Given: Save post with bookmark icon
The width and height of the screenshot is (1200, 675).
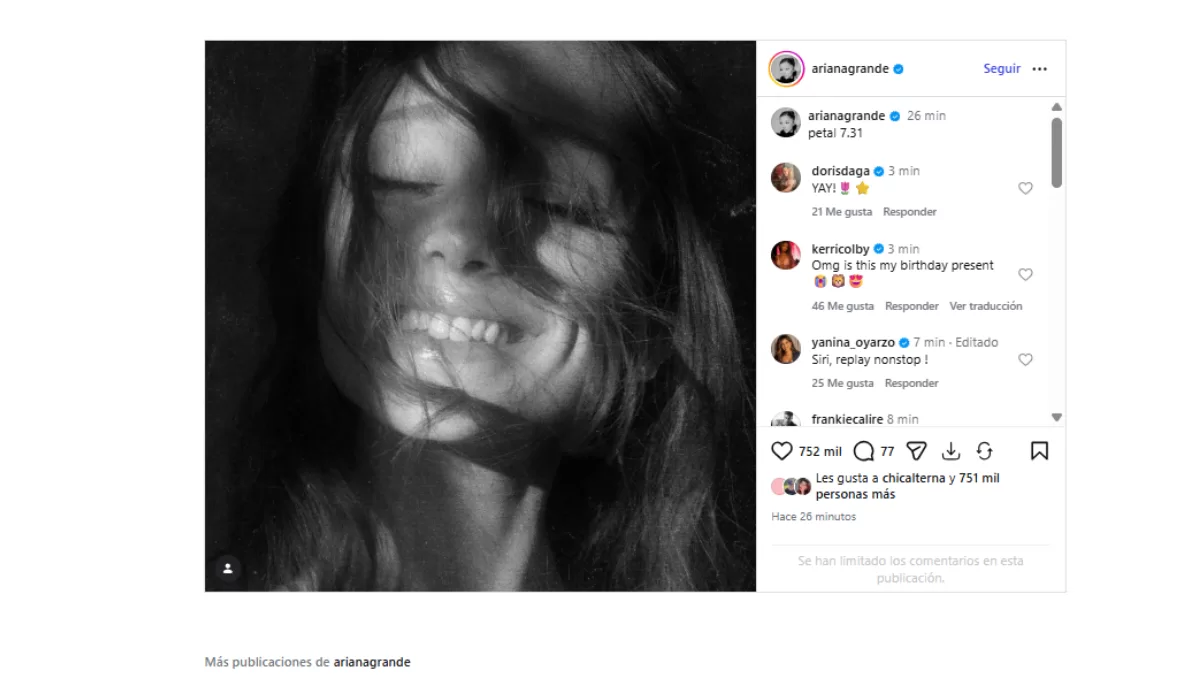Looking at the screenshot, I should (x=1039, y=451).
